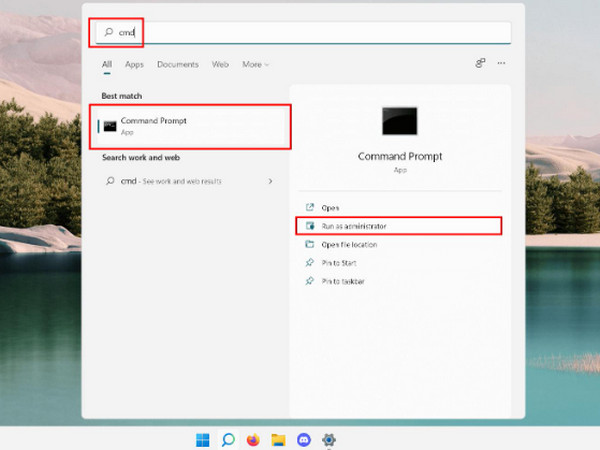Launch Firefox from the taskbar
The image size is (600, 450).
(x=253, y=440)
